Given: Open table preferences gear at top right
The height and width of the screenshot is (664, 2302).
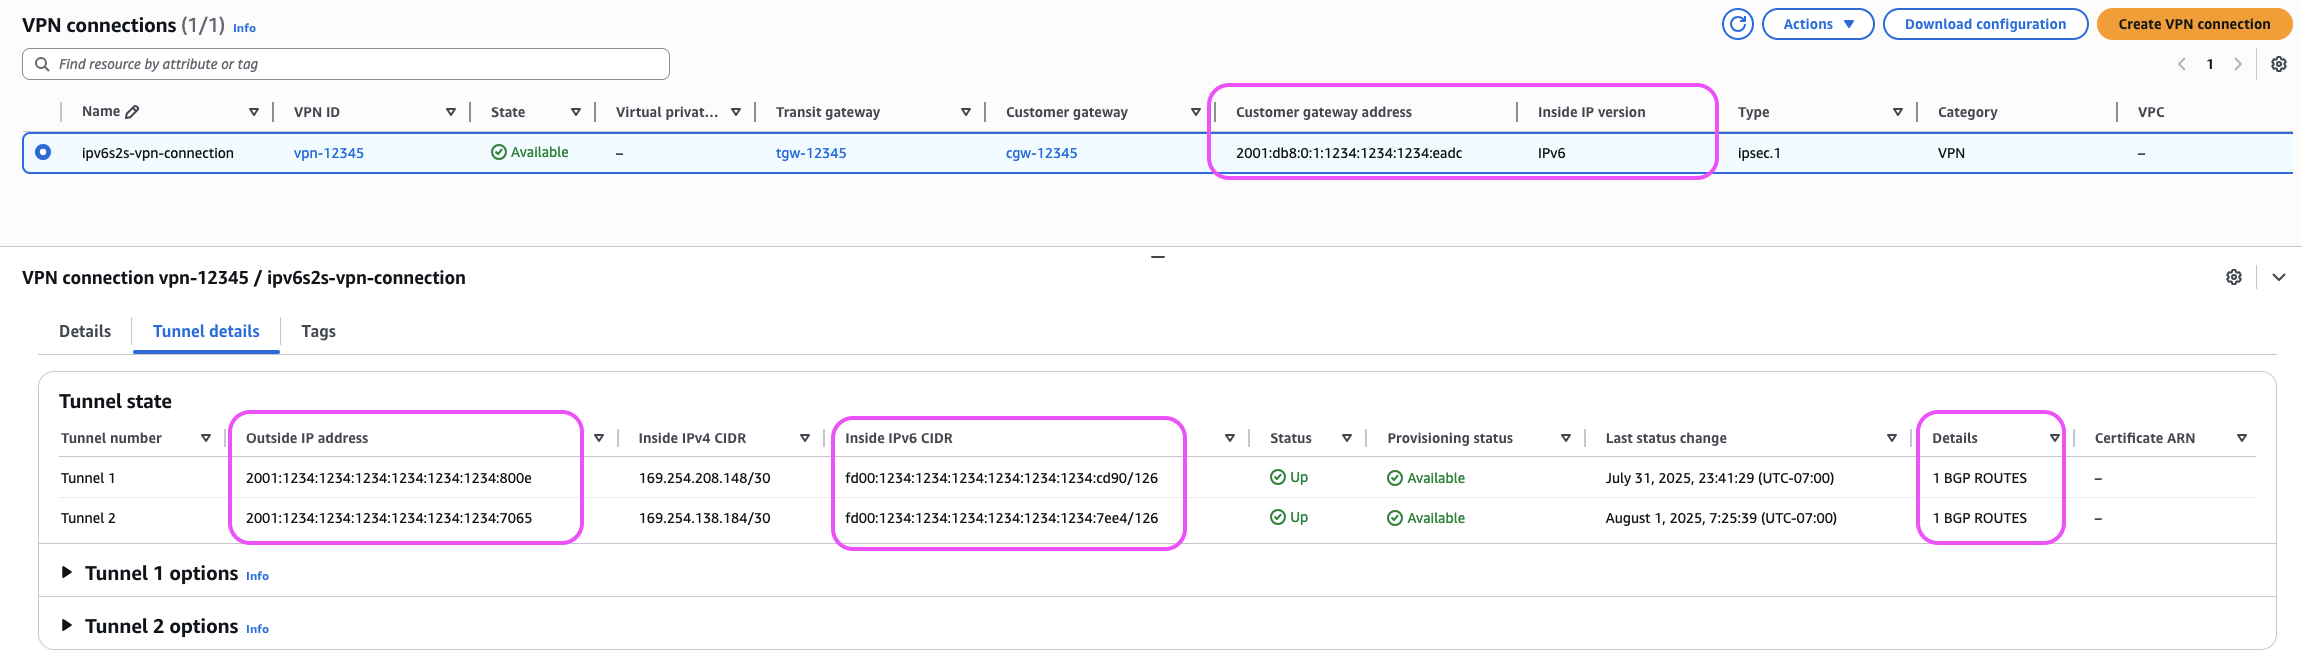Looking at the screenshot, I should [2279, 64].
